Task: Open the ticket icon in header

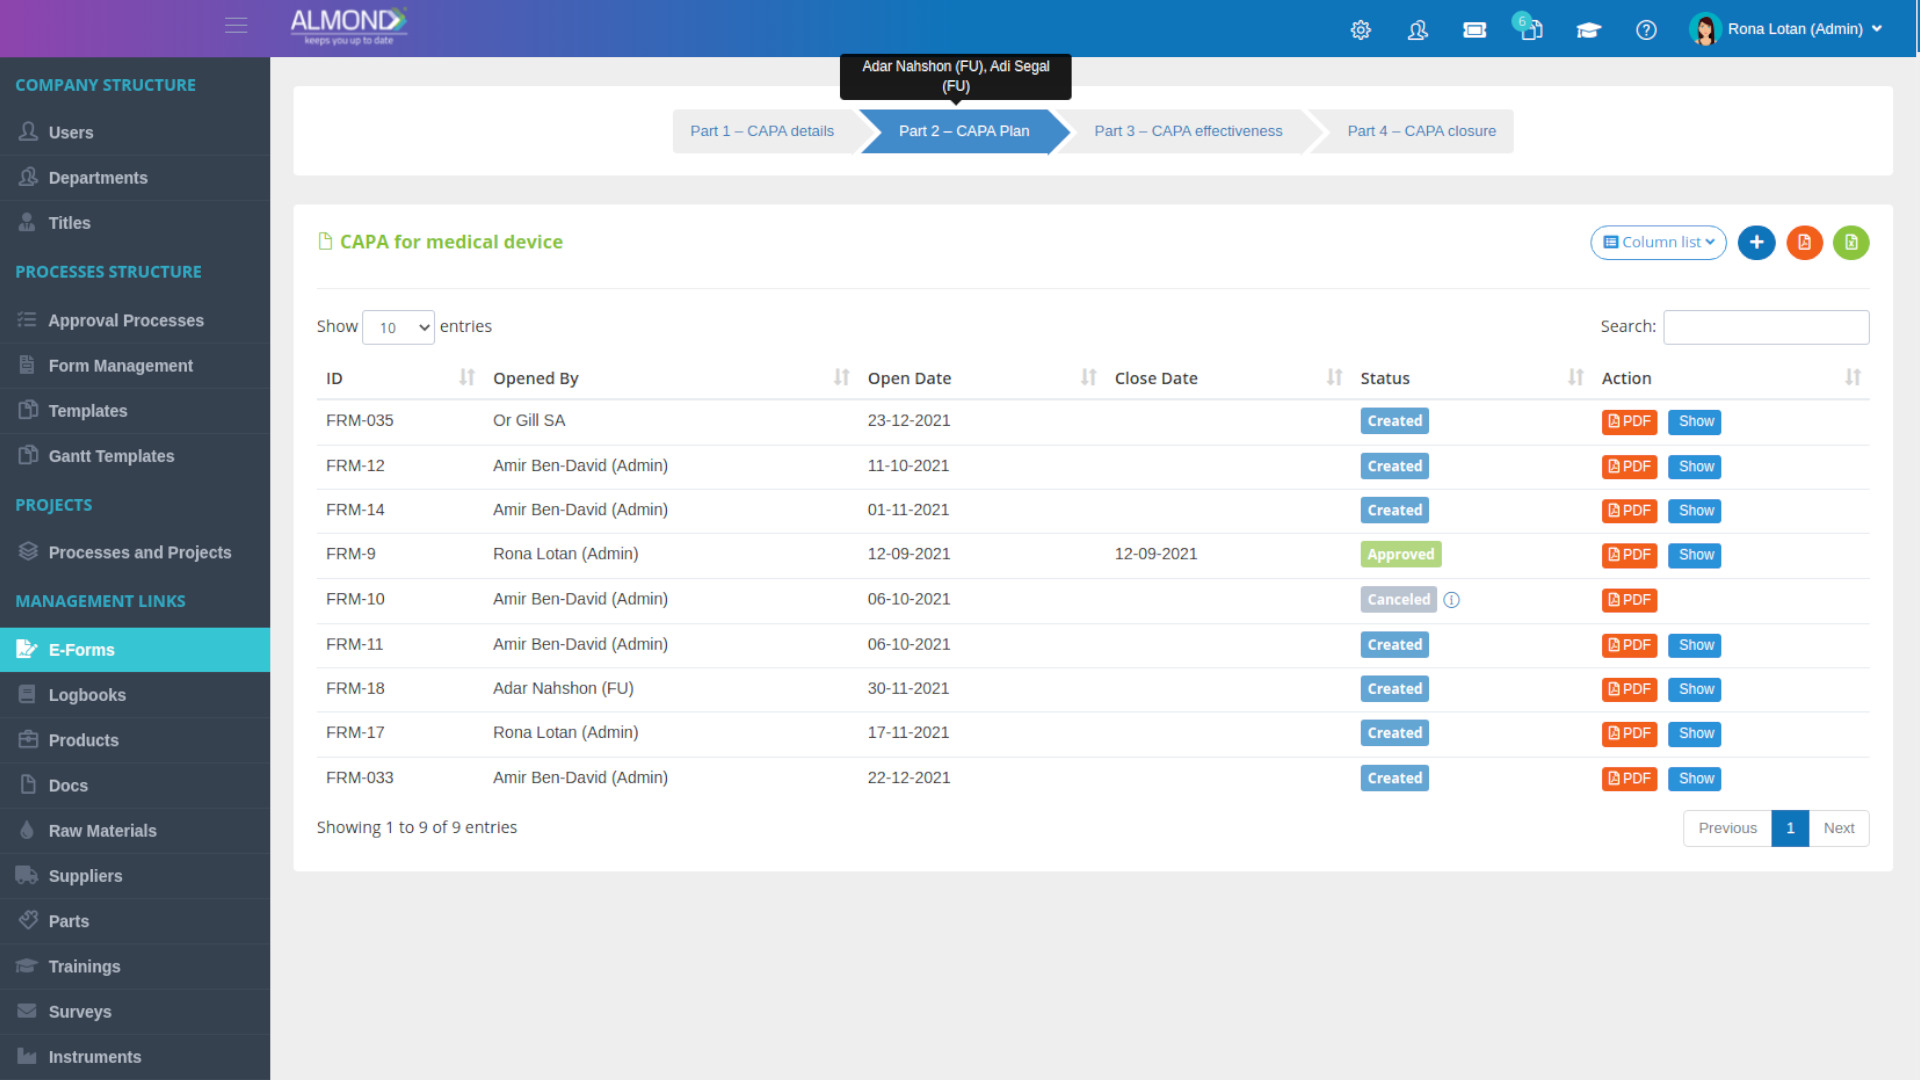Action: coord(1475,30)
